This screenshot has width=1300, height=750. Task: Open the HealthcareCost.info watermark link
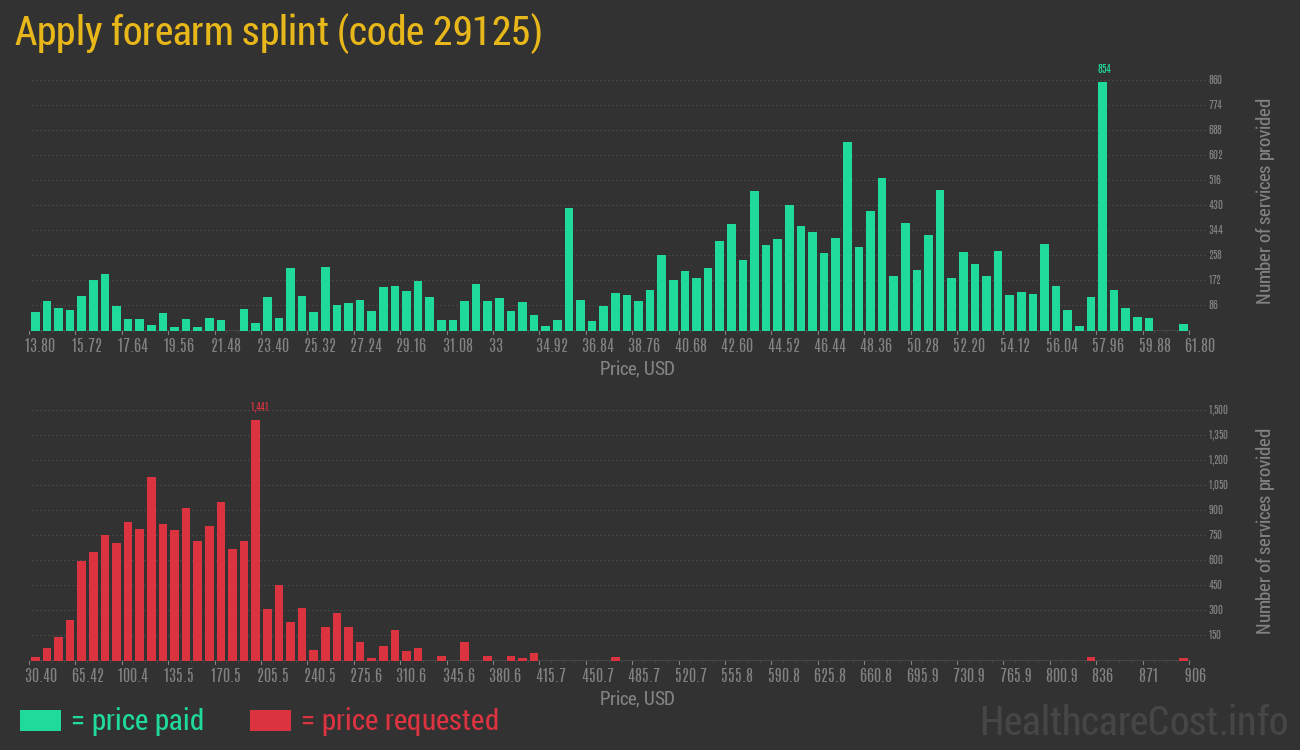tap(1133, 720)
